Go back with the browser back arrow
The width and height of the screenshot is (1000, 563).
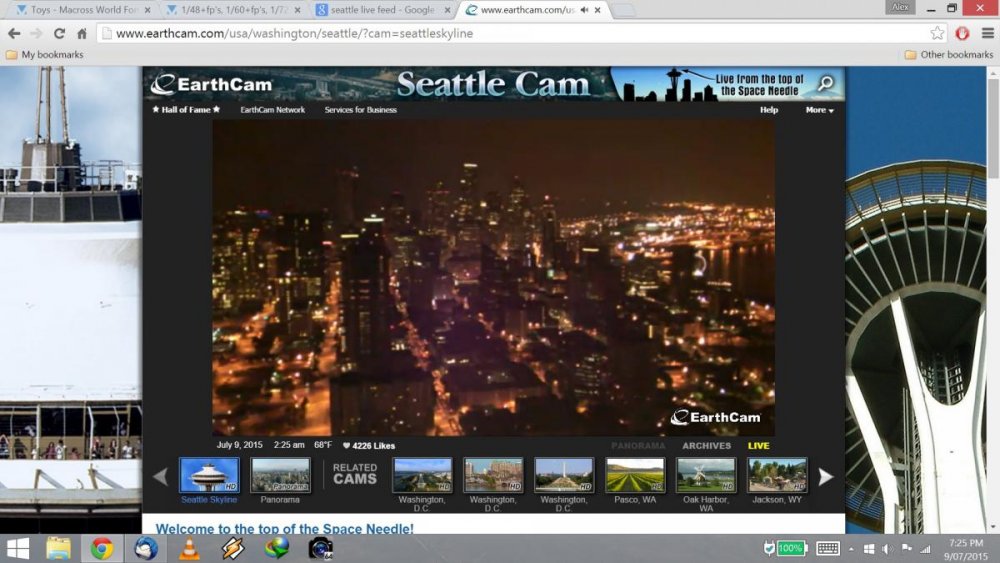pyautogui.click(x=14, y=33)
